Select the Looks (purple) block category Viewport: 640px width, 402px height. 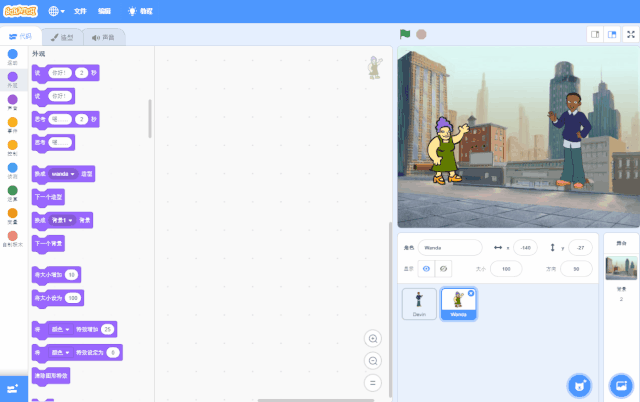(13, 80)
